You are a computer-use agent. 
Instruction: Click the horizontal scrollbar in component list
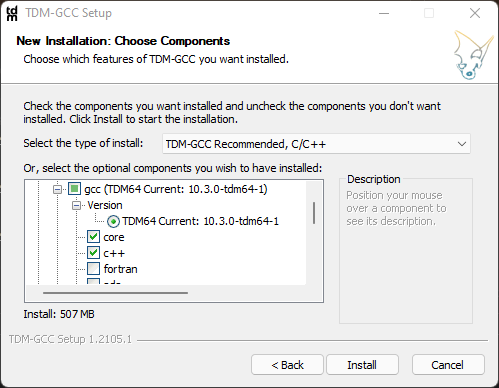[115, 293]
